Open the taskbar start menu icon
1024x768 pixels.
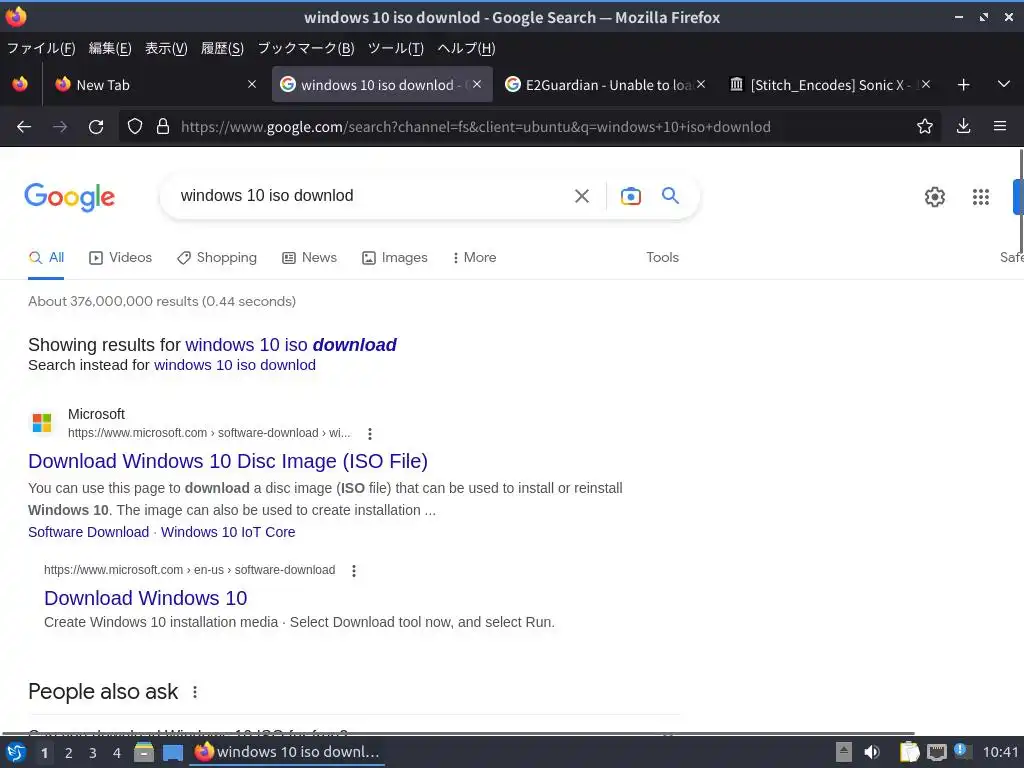point(16,752)
